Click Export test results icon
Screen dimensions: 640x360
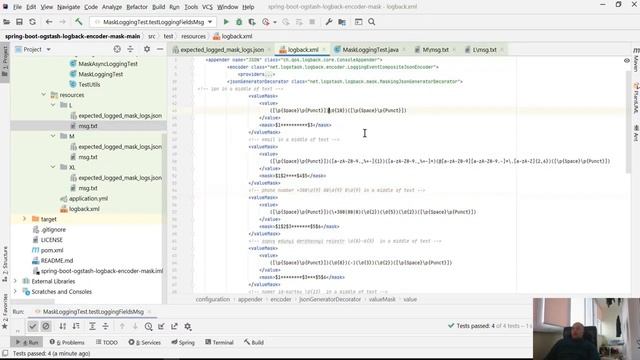[174, 326]
